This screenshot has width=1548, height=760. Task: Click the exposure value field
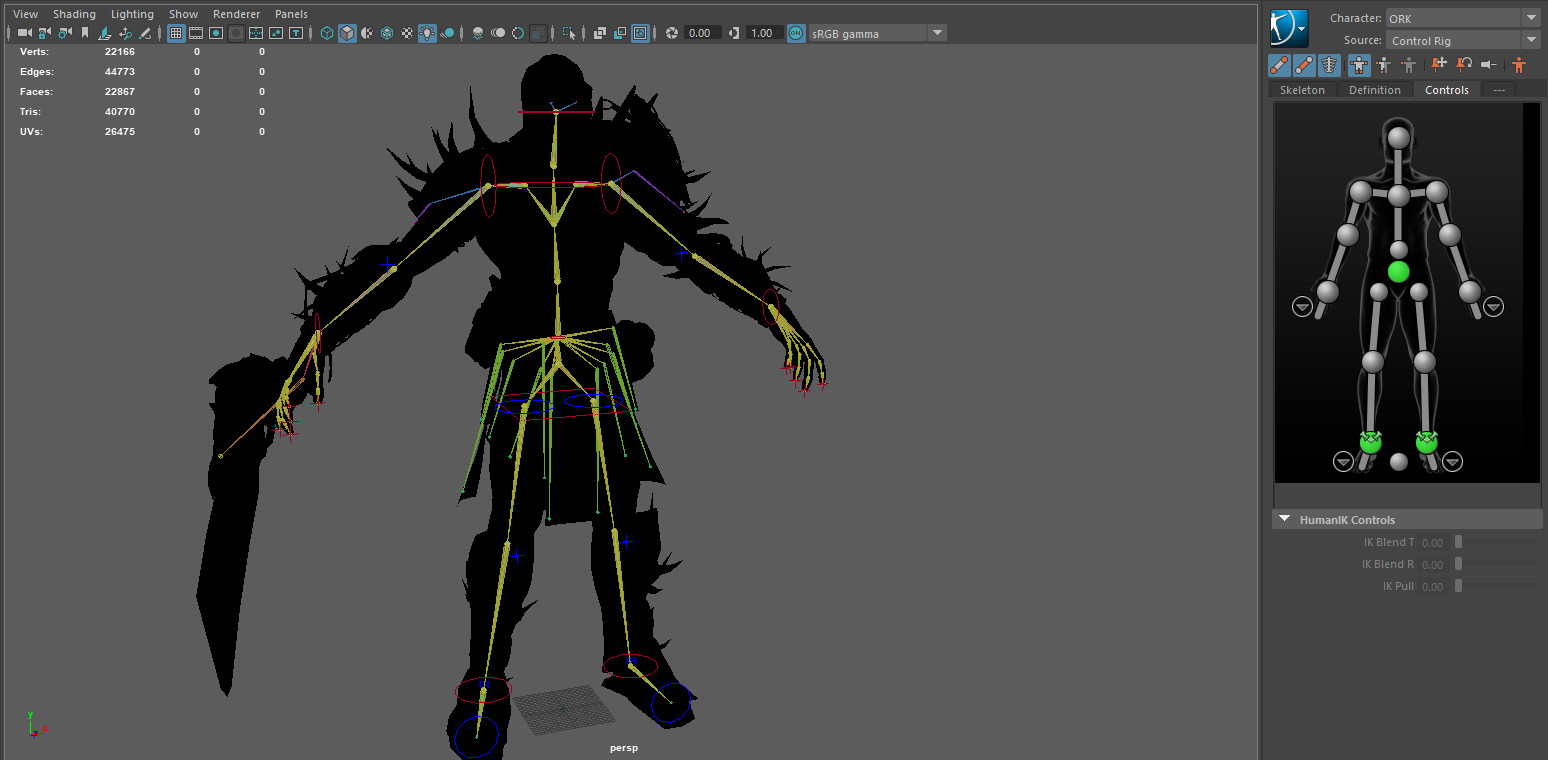tap(700, 33)
